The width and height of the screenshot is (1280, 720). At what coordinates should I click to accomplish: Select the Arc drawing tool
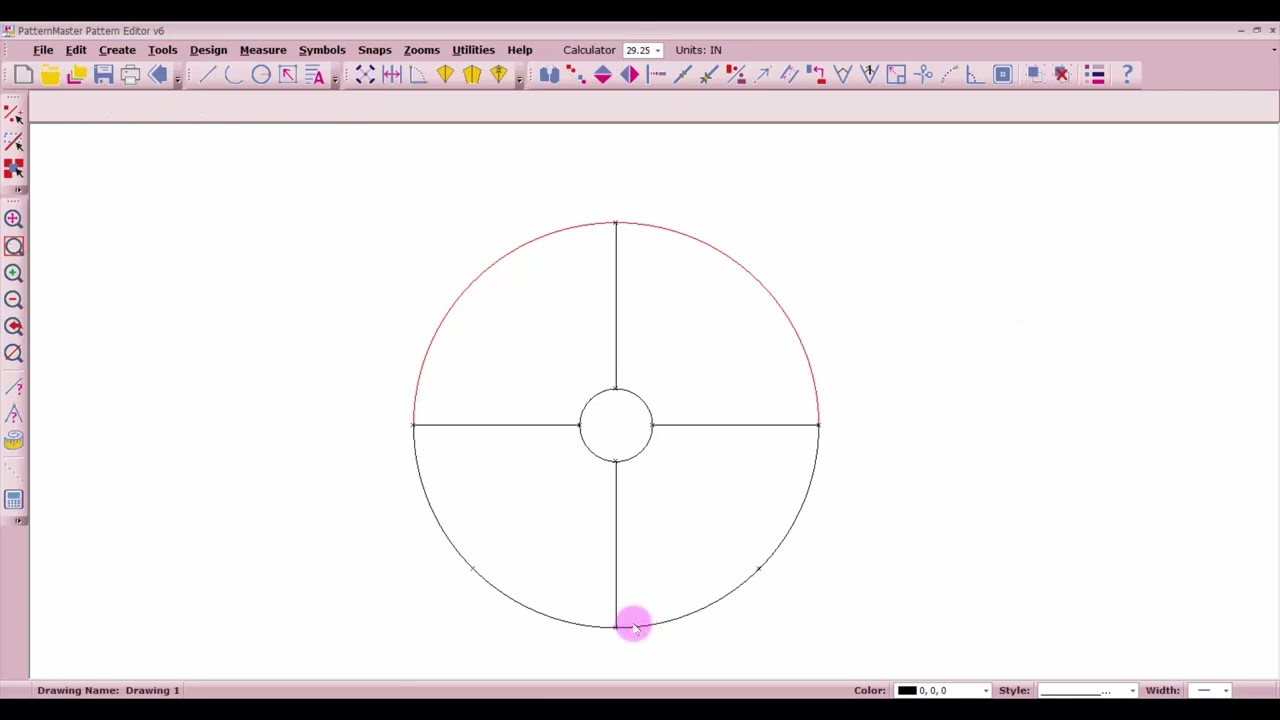coord(234,74)
